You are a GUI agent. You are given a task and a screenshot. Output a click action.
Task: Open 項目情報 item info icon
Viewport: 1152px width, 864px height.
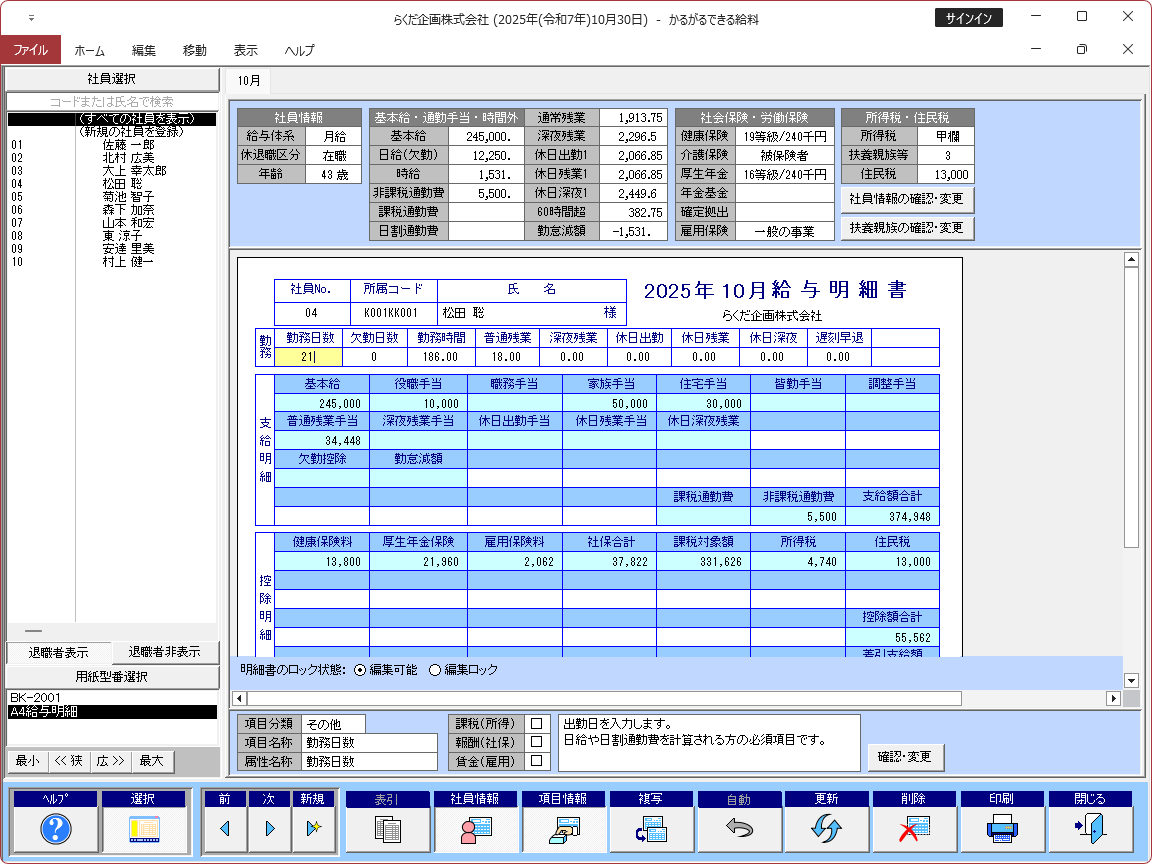click(563, 829)
